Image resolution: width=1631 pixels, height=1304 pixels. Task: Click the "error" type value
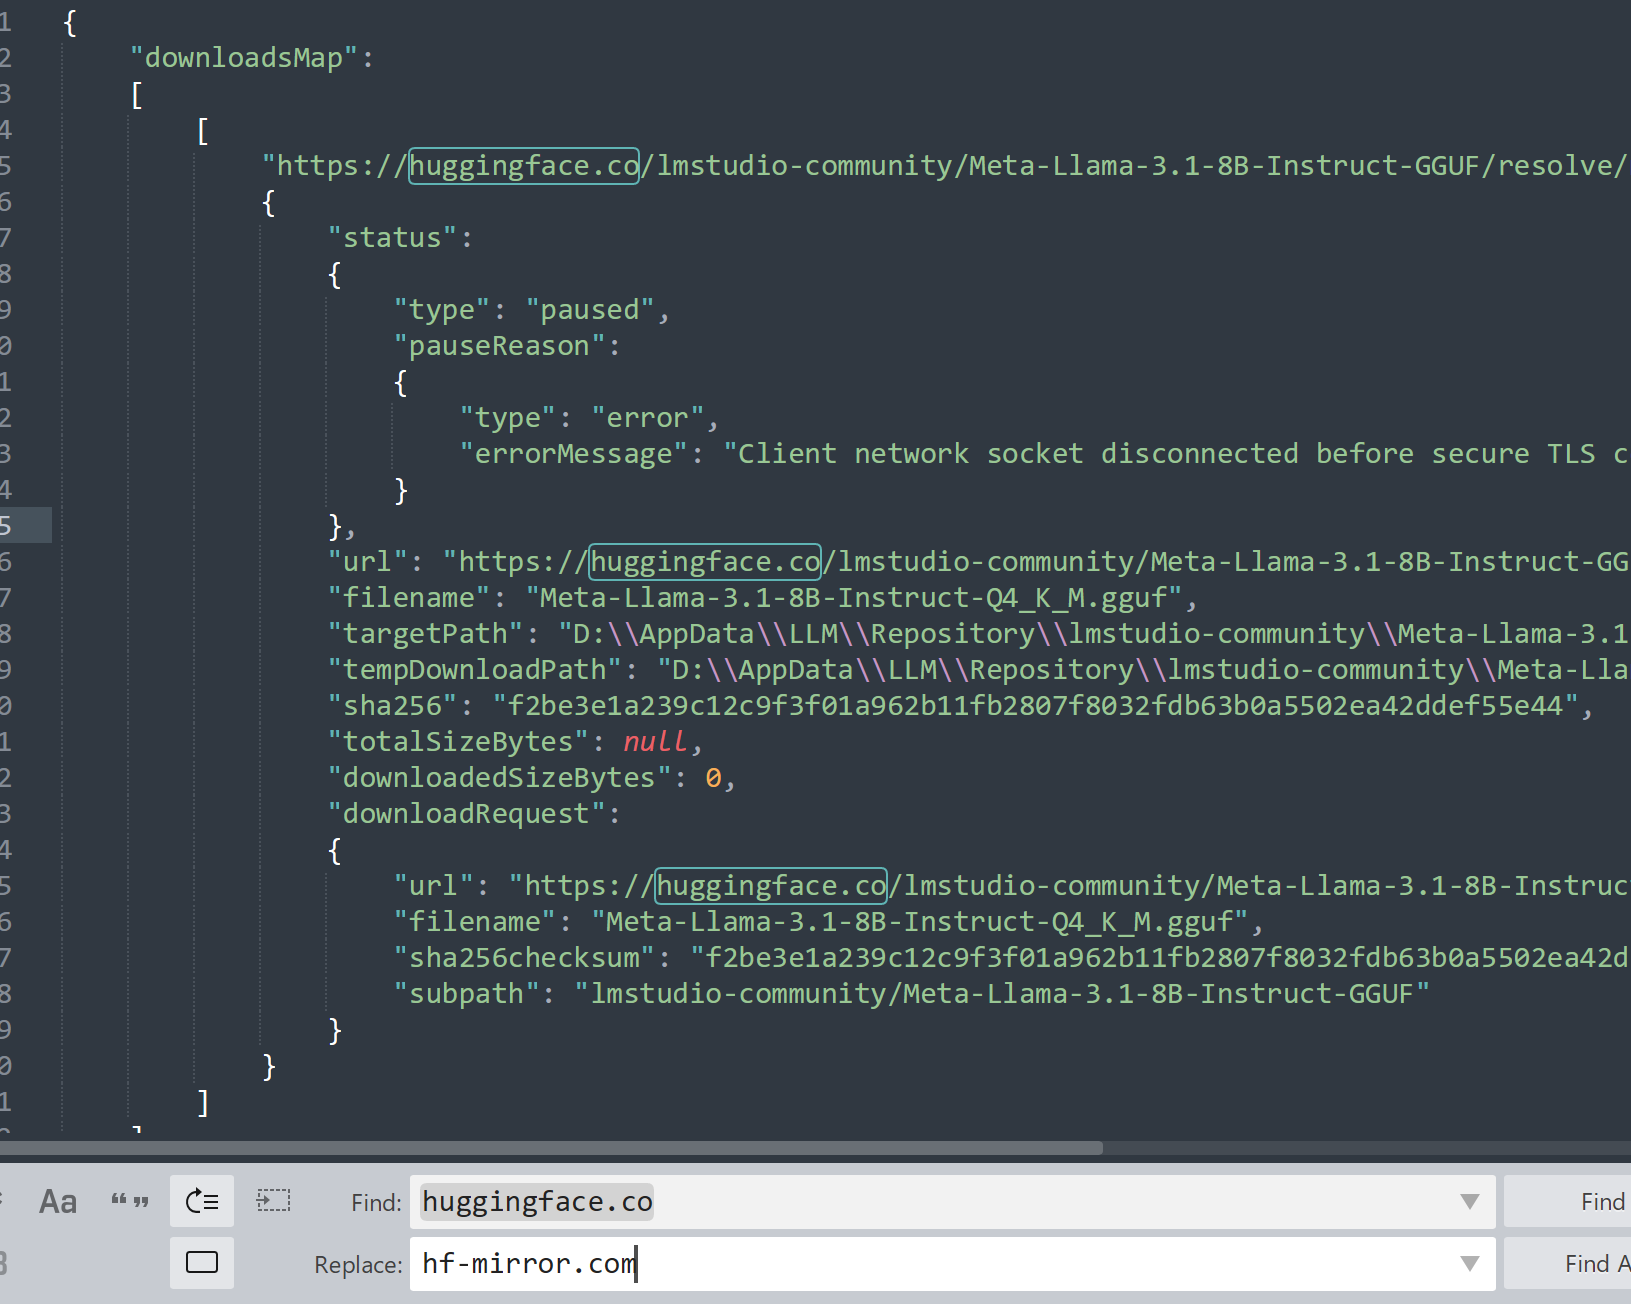click(x=648, y=418)
